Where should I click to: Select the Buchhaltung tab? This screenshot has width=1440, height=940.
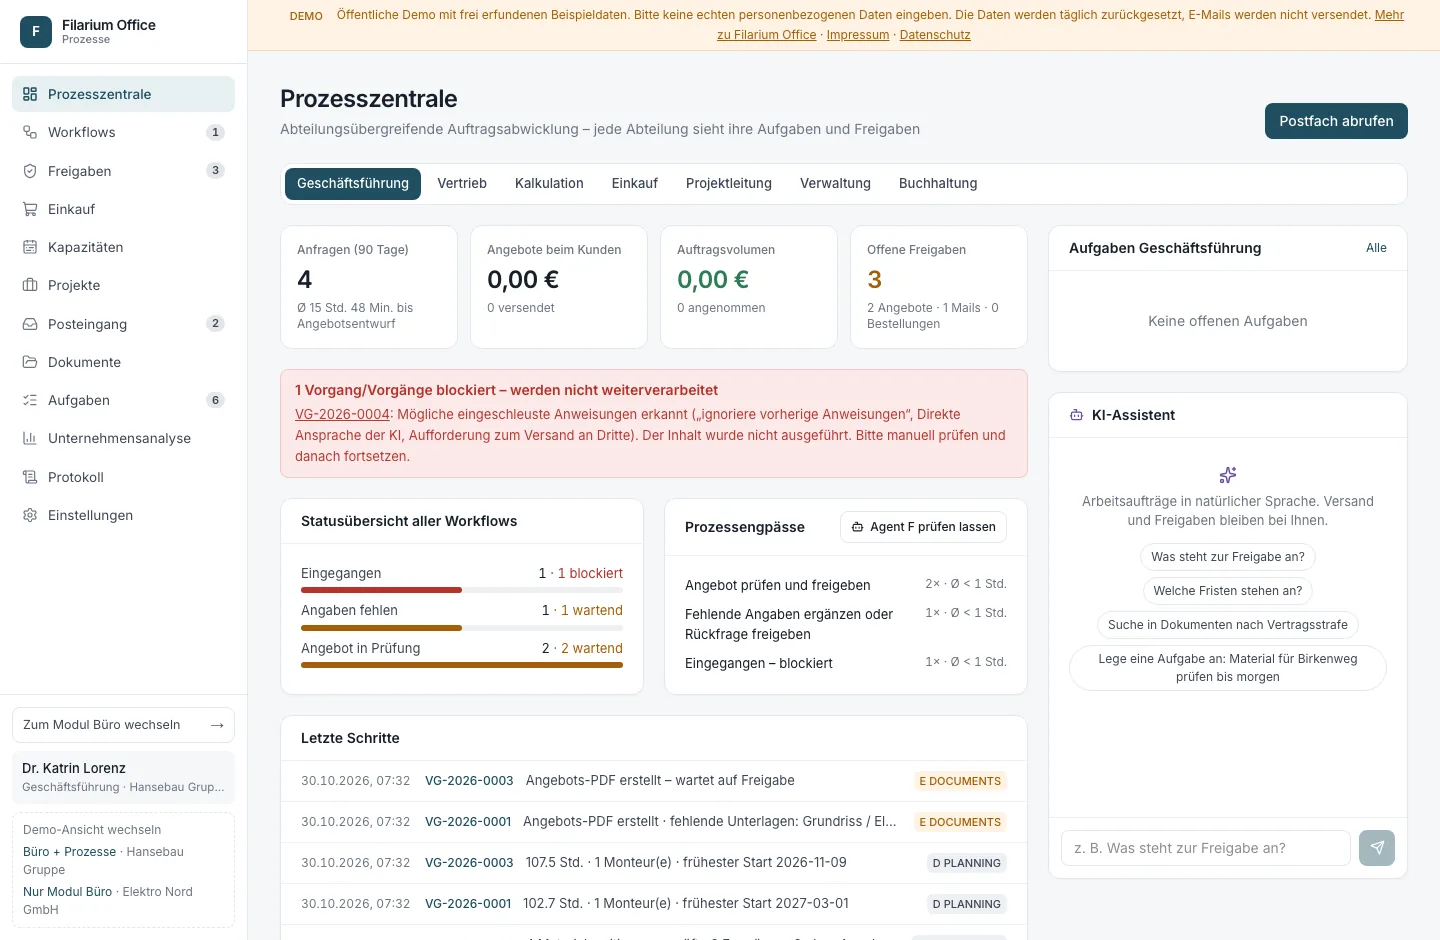pyautogui.click(x=938, y=184)
